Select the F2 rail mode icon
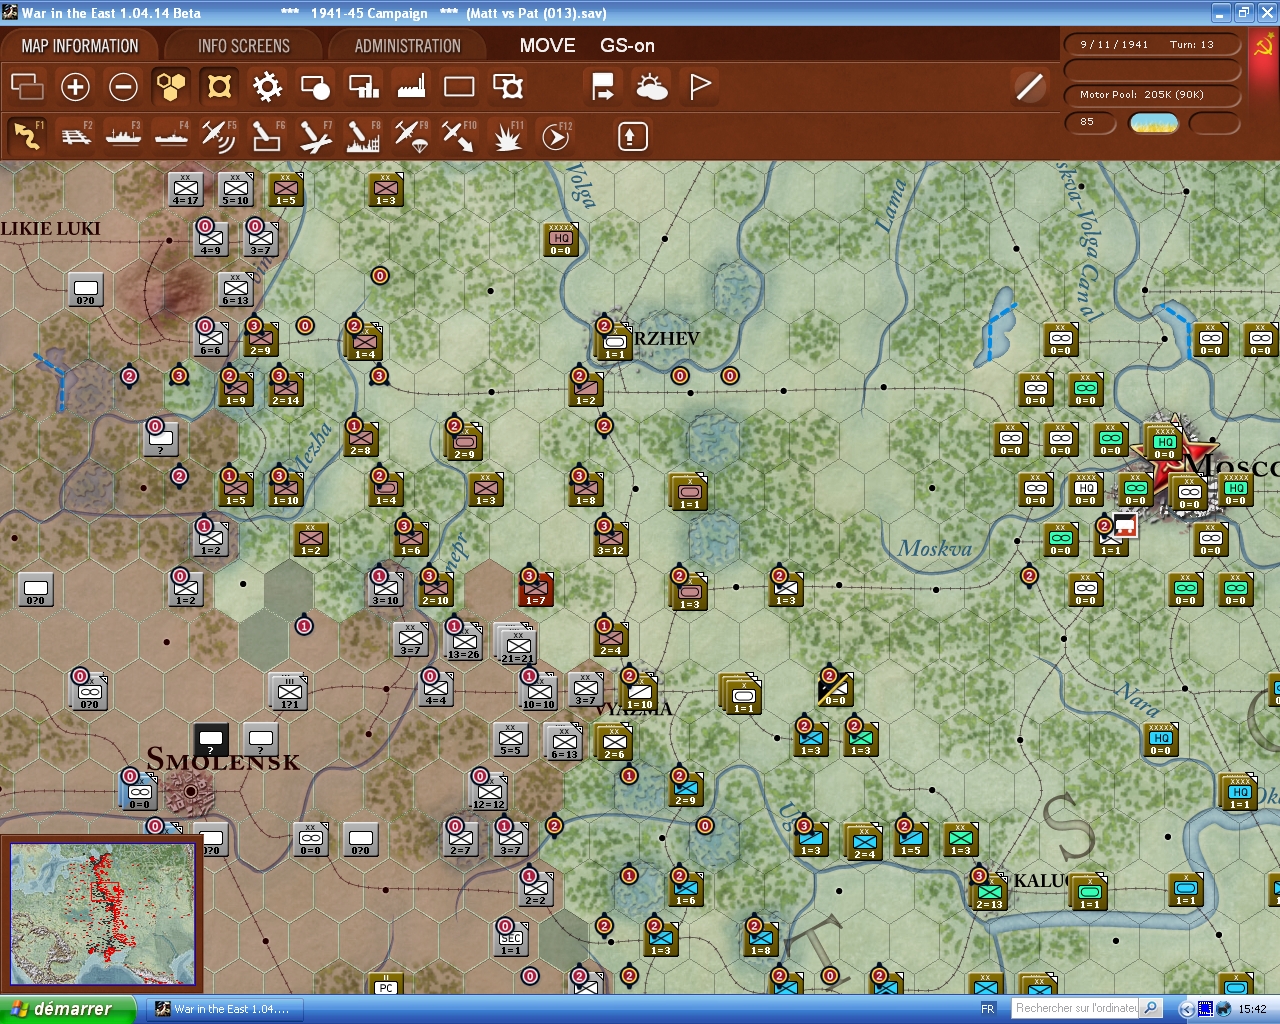This screenshot has height=1024, width=1280. click(75, 135)
